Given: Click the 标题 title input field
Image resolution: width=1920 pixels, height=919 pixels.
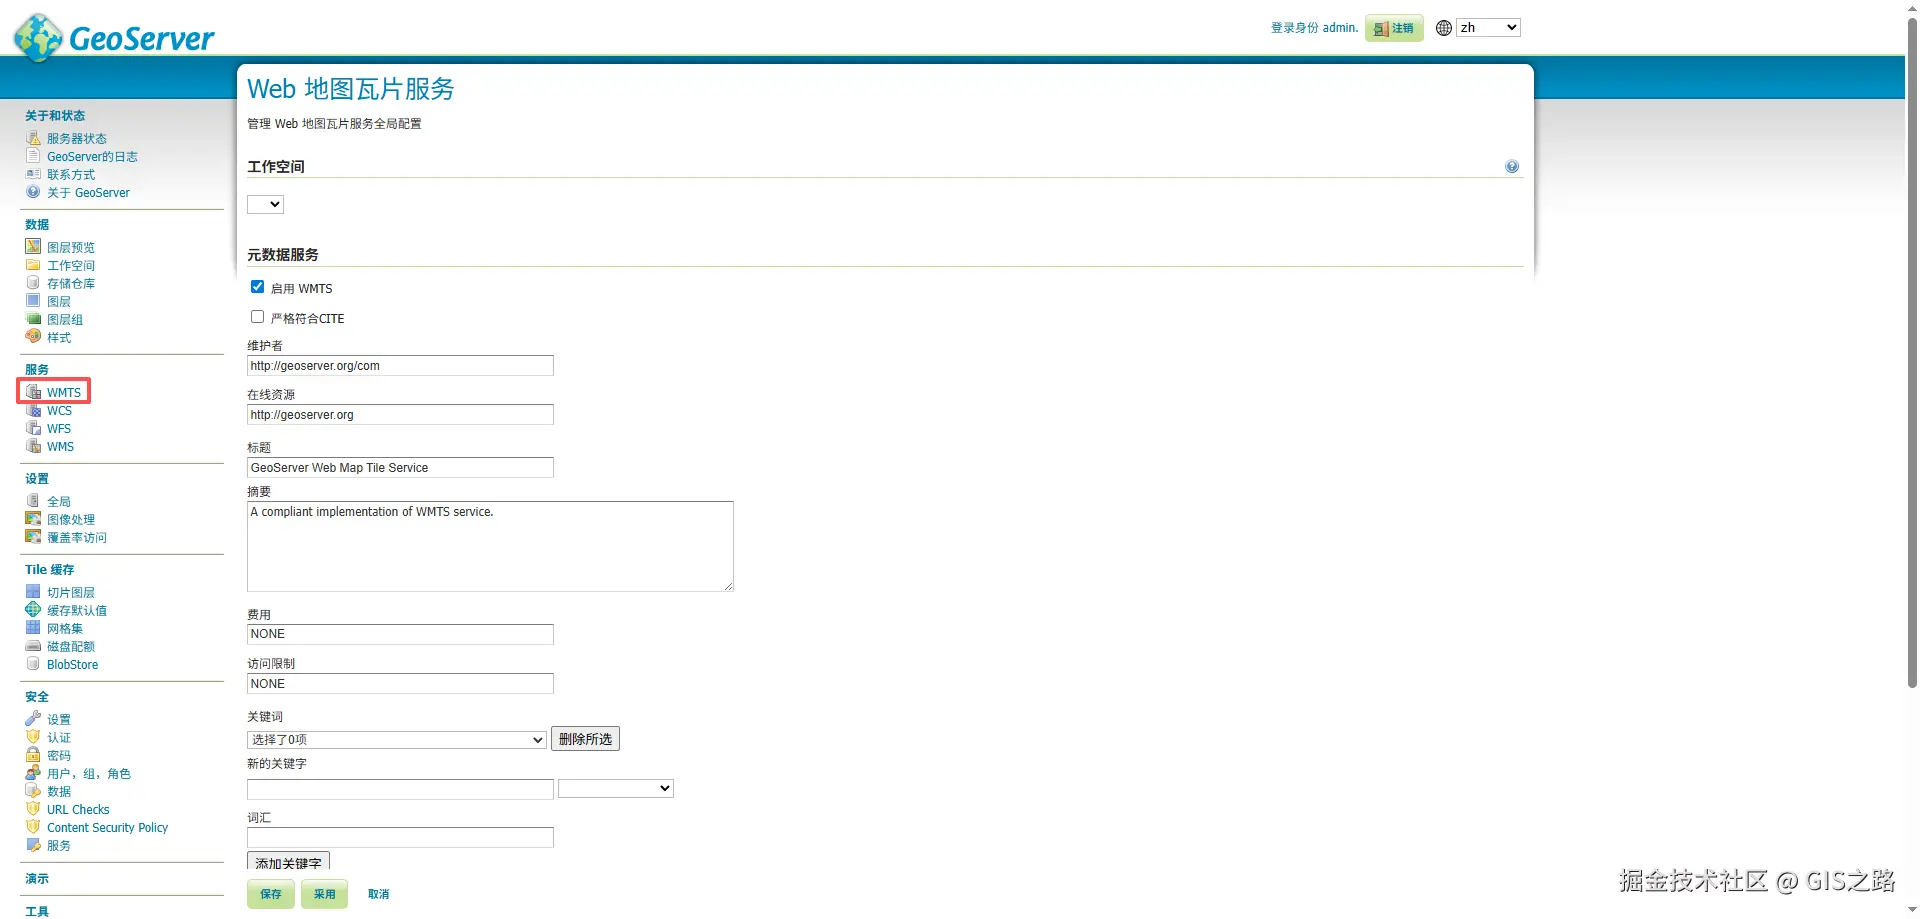Looking at the screenshot, I should pyautogui.click(x=400, y=468).
